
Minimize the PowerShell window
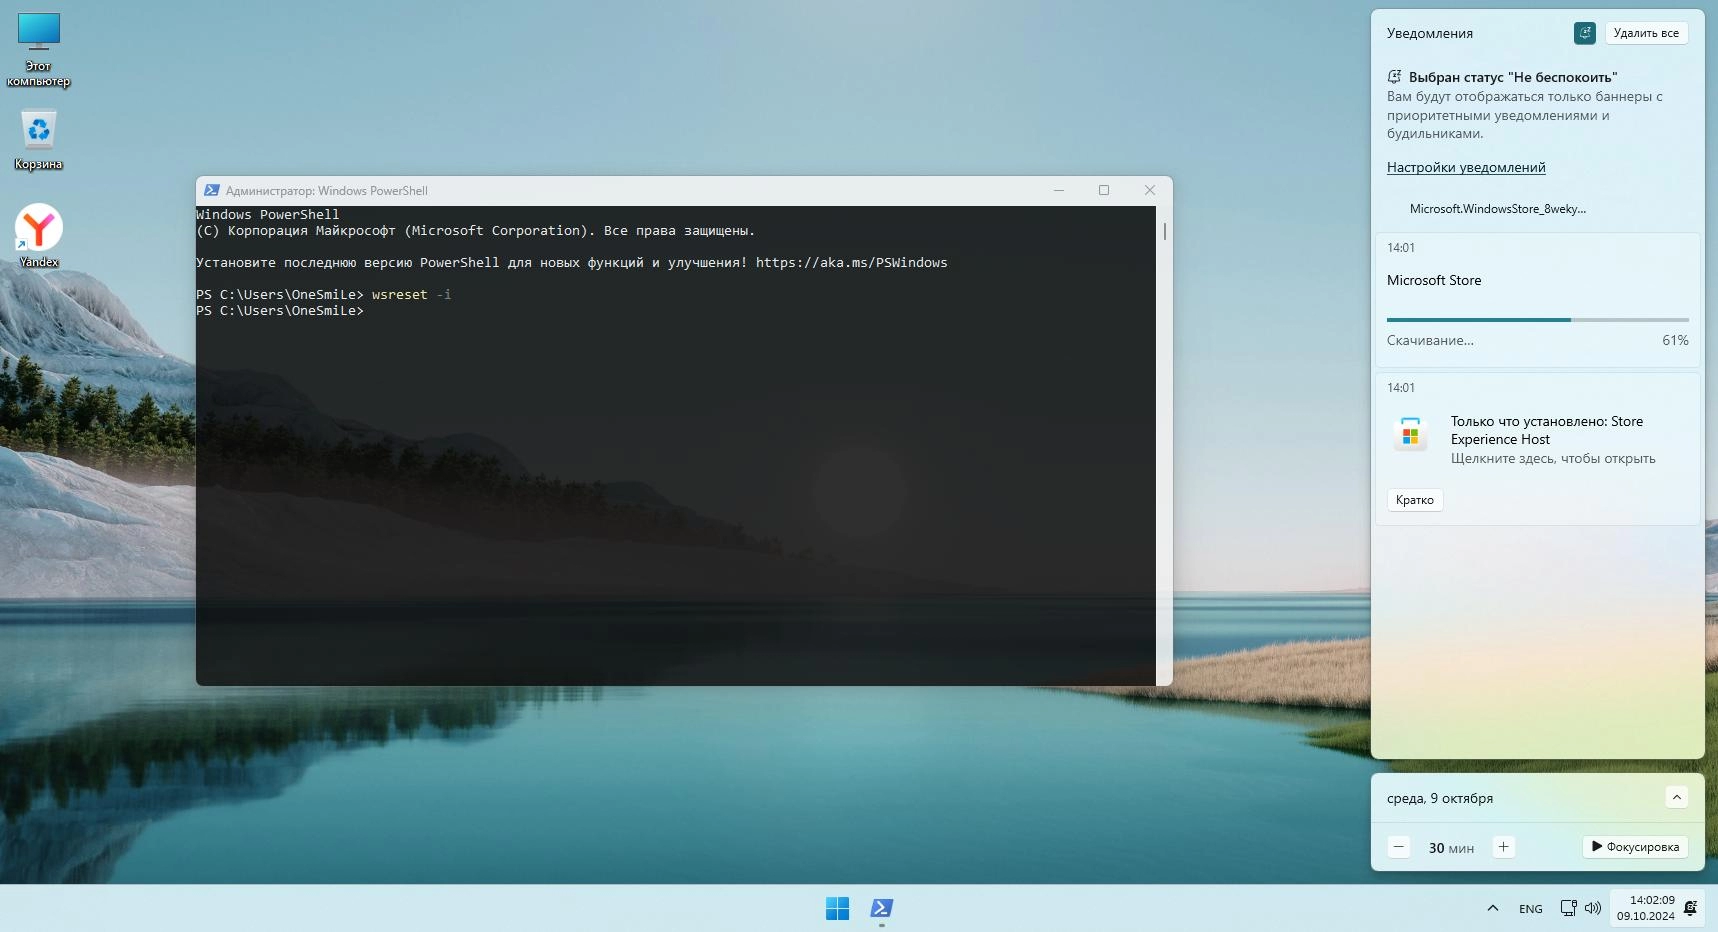click(x=1059, y=190)
